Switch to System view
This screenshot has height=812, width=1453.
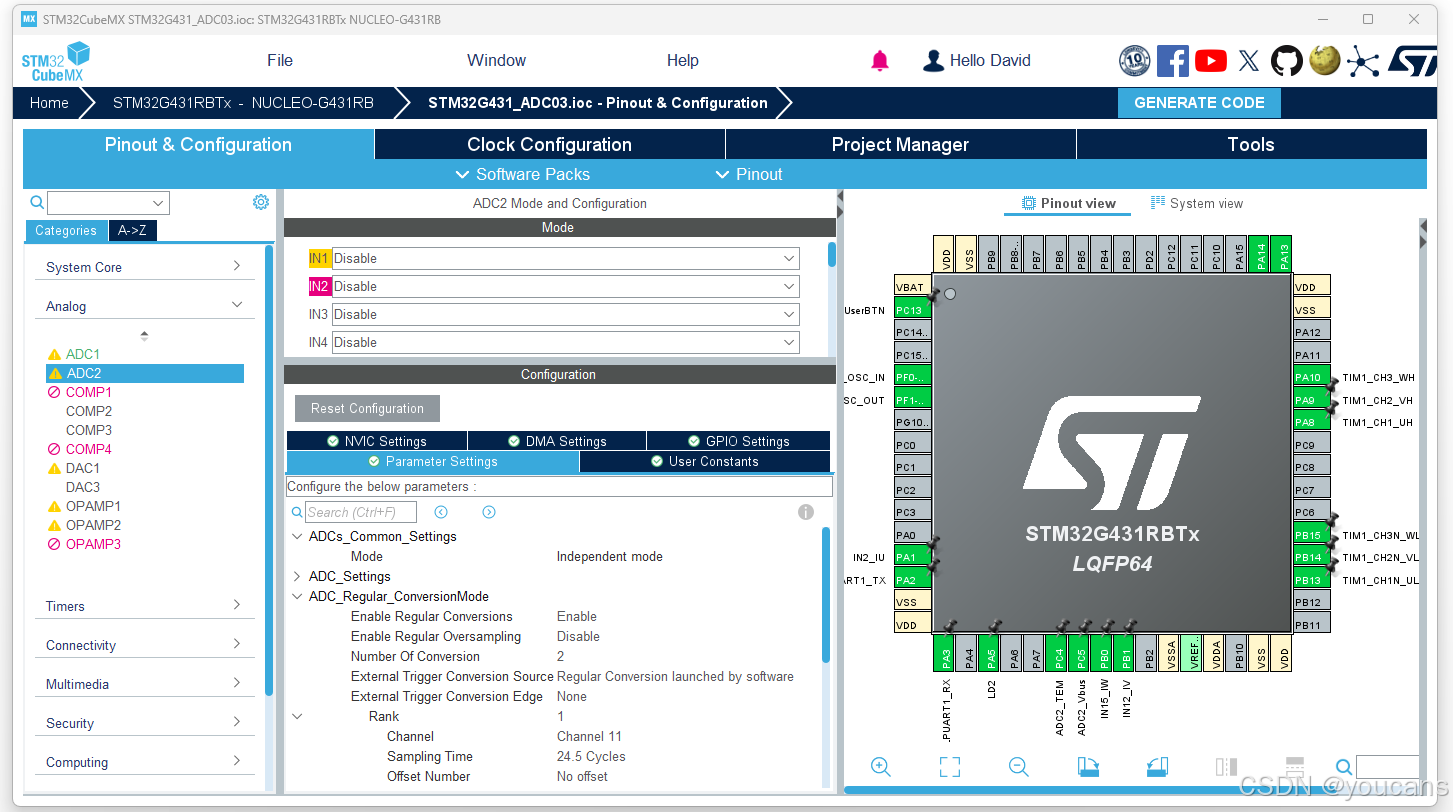[x=1197, y=203]
